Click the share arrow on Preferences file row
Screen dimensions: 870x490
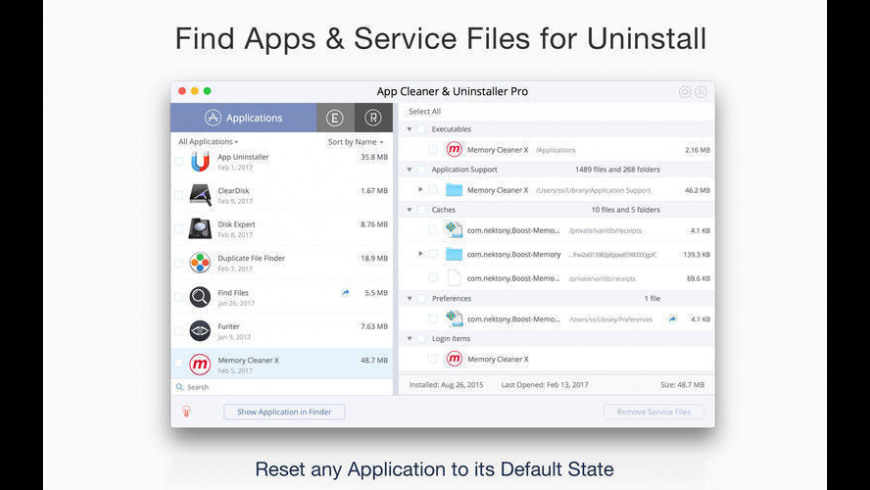click(672, 319)
